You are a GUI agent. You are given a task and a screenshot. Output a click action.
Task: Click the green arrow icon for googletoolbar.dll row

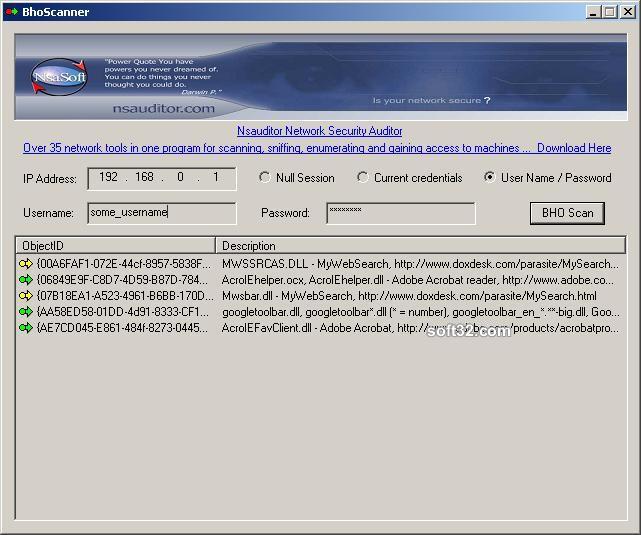25,312
